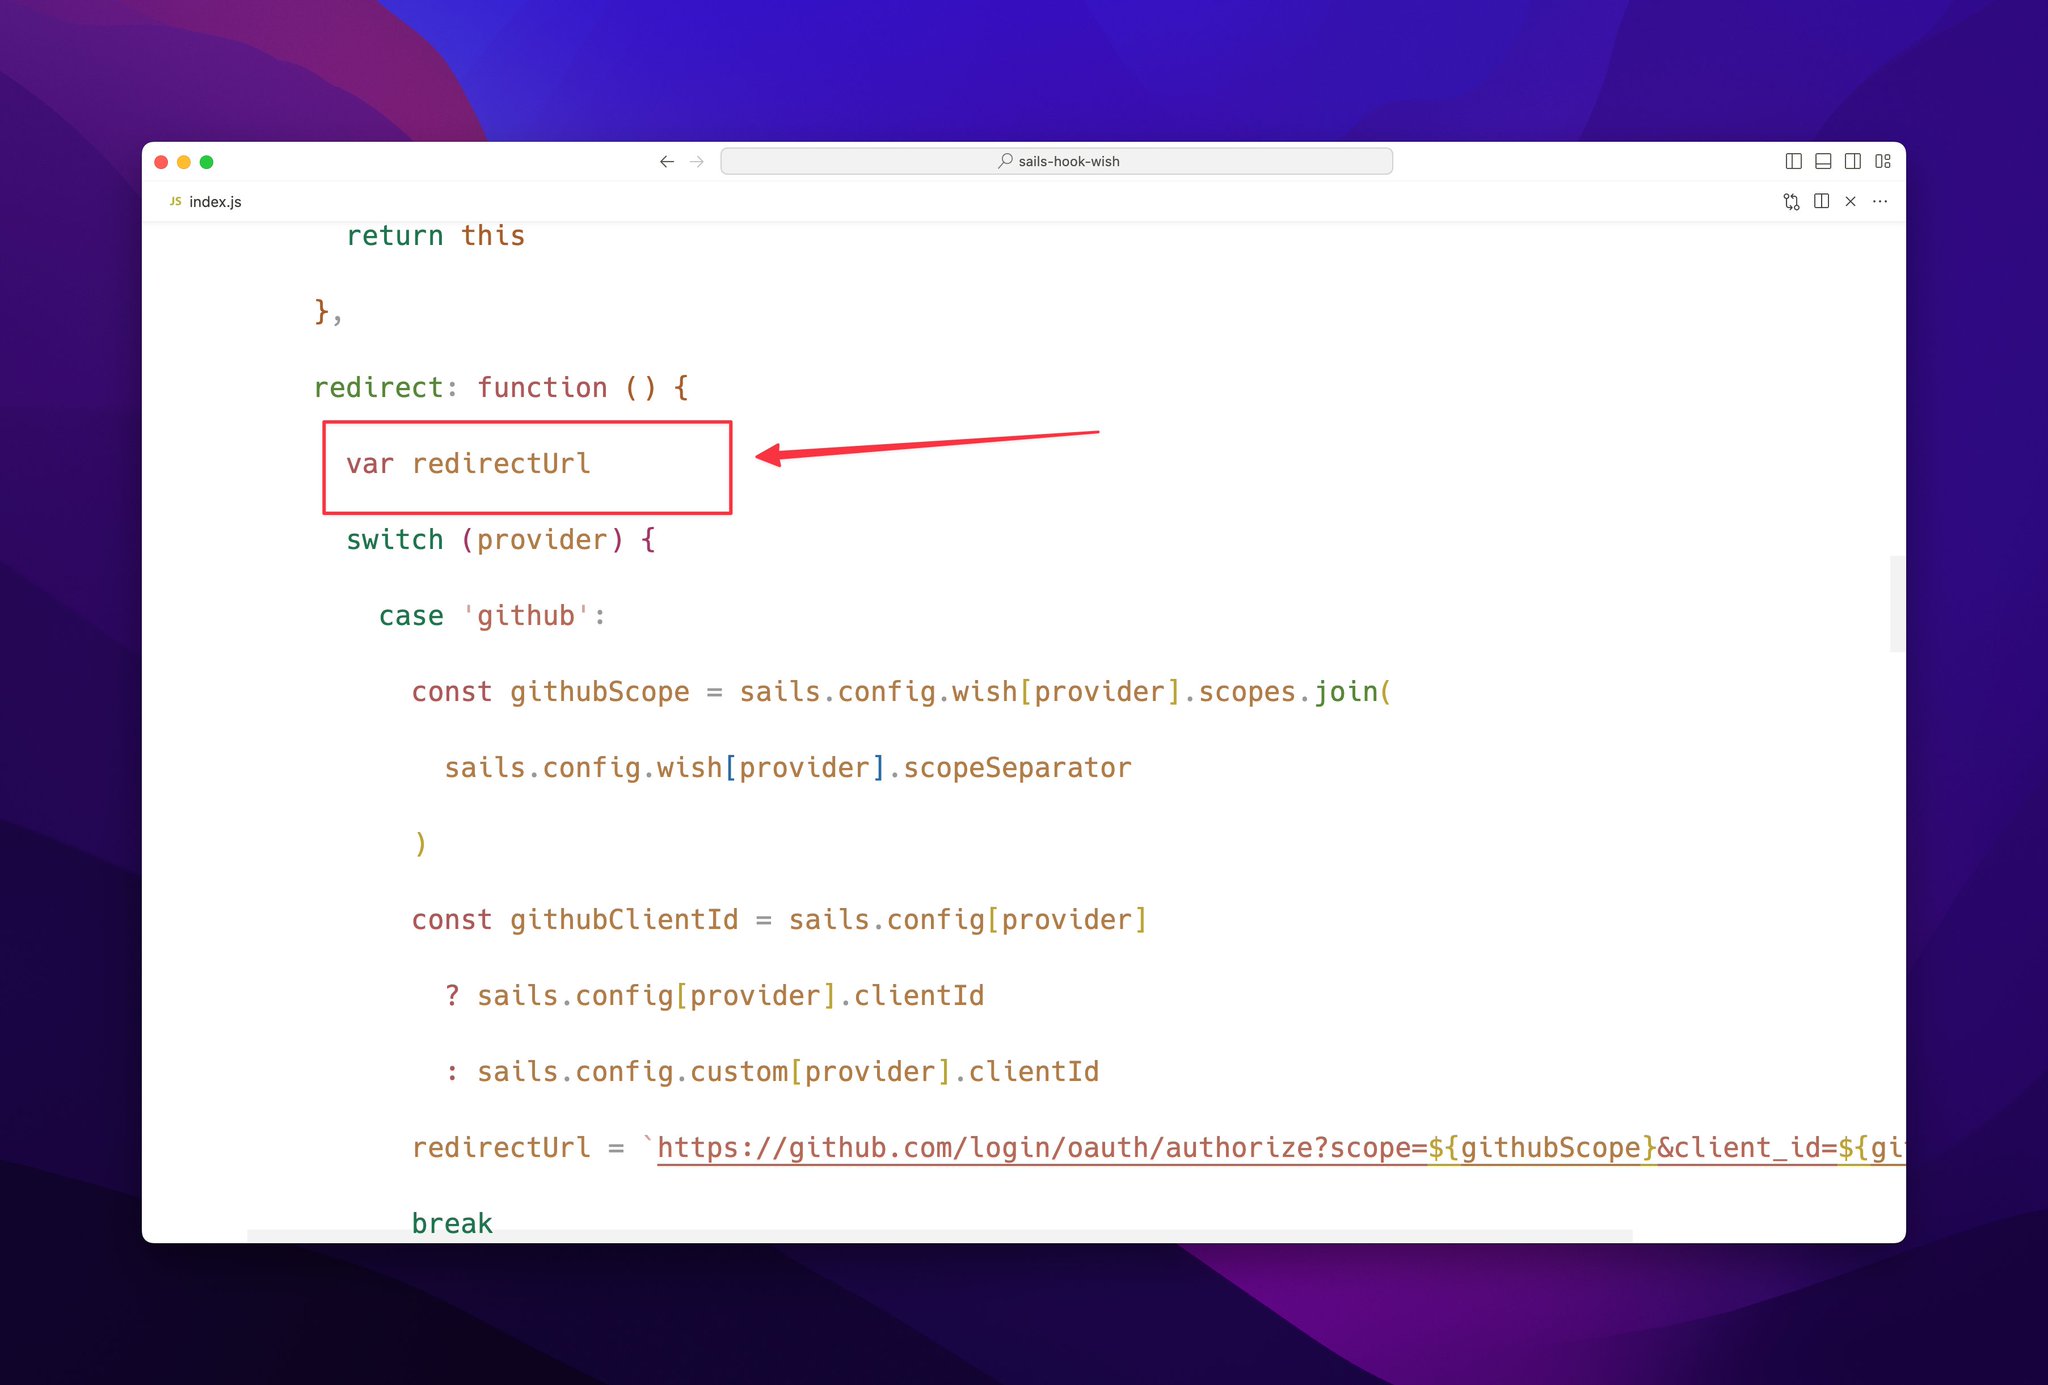Image resolution: width=2048 pixels, height=1385 pixels.
Task: Toggle the primary side bar
Action: 1793,161
